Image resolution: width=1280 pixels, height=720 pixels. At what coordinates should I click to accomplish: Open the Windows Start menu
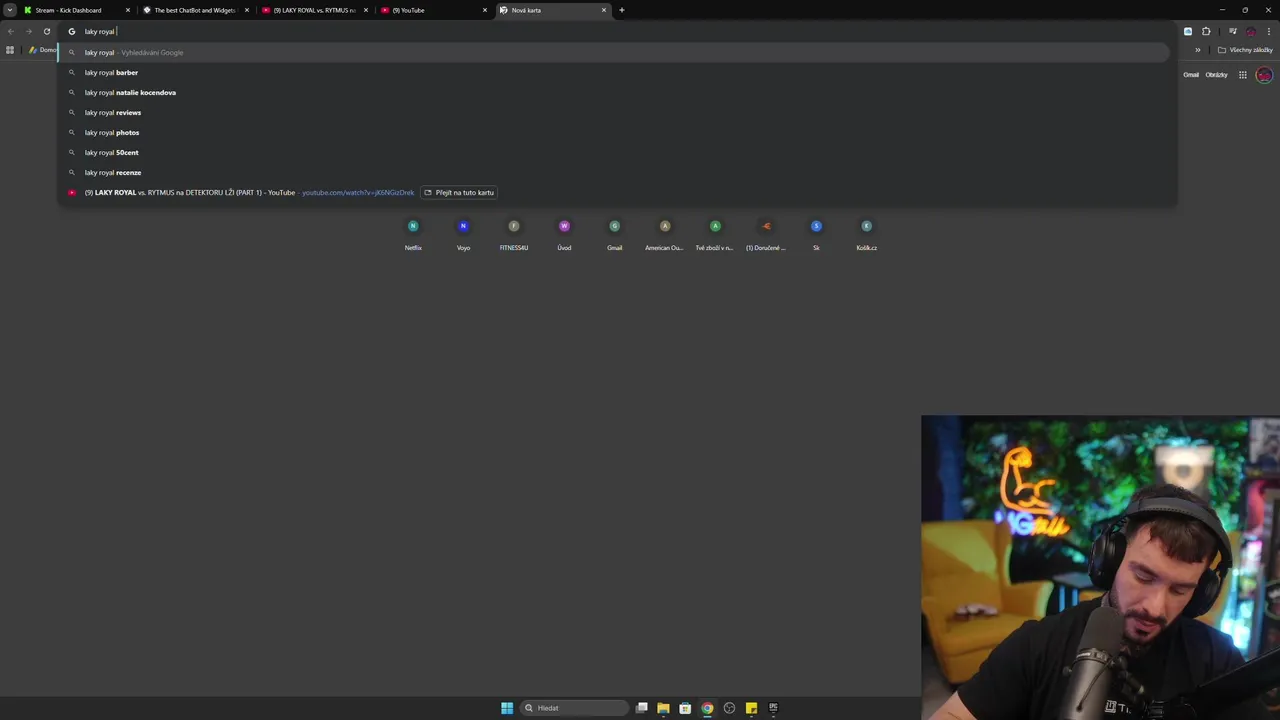[507, 708]
